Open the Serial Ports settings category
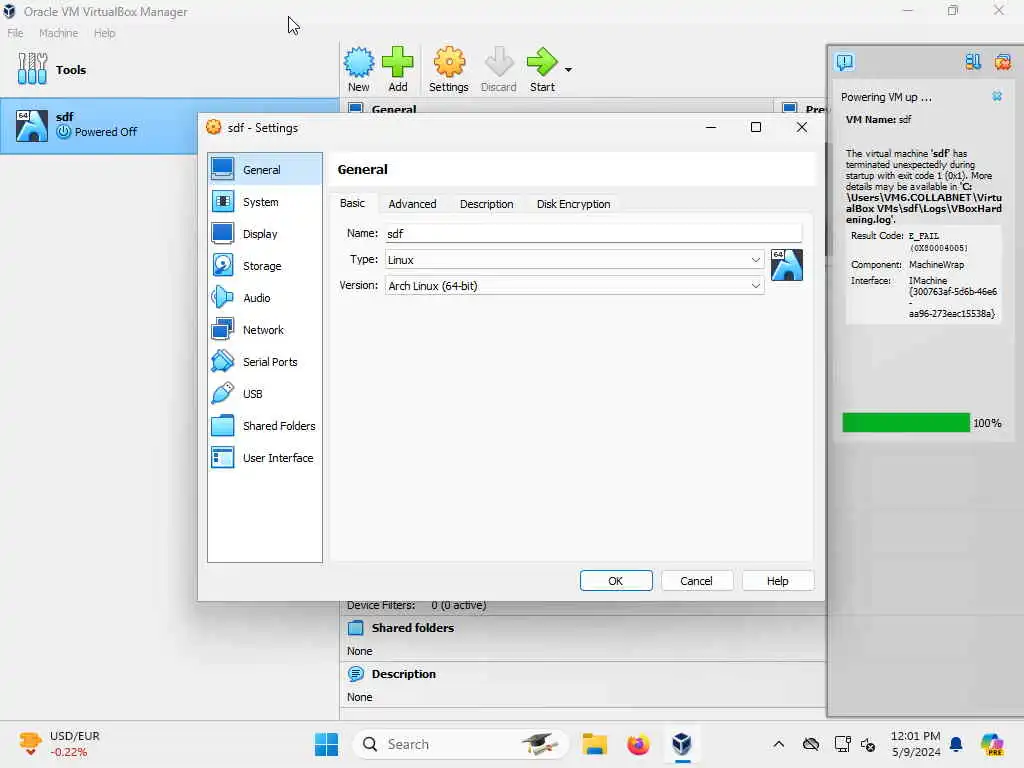The height and width of the screenshot is (768, 1024). [x=264, y=362]
